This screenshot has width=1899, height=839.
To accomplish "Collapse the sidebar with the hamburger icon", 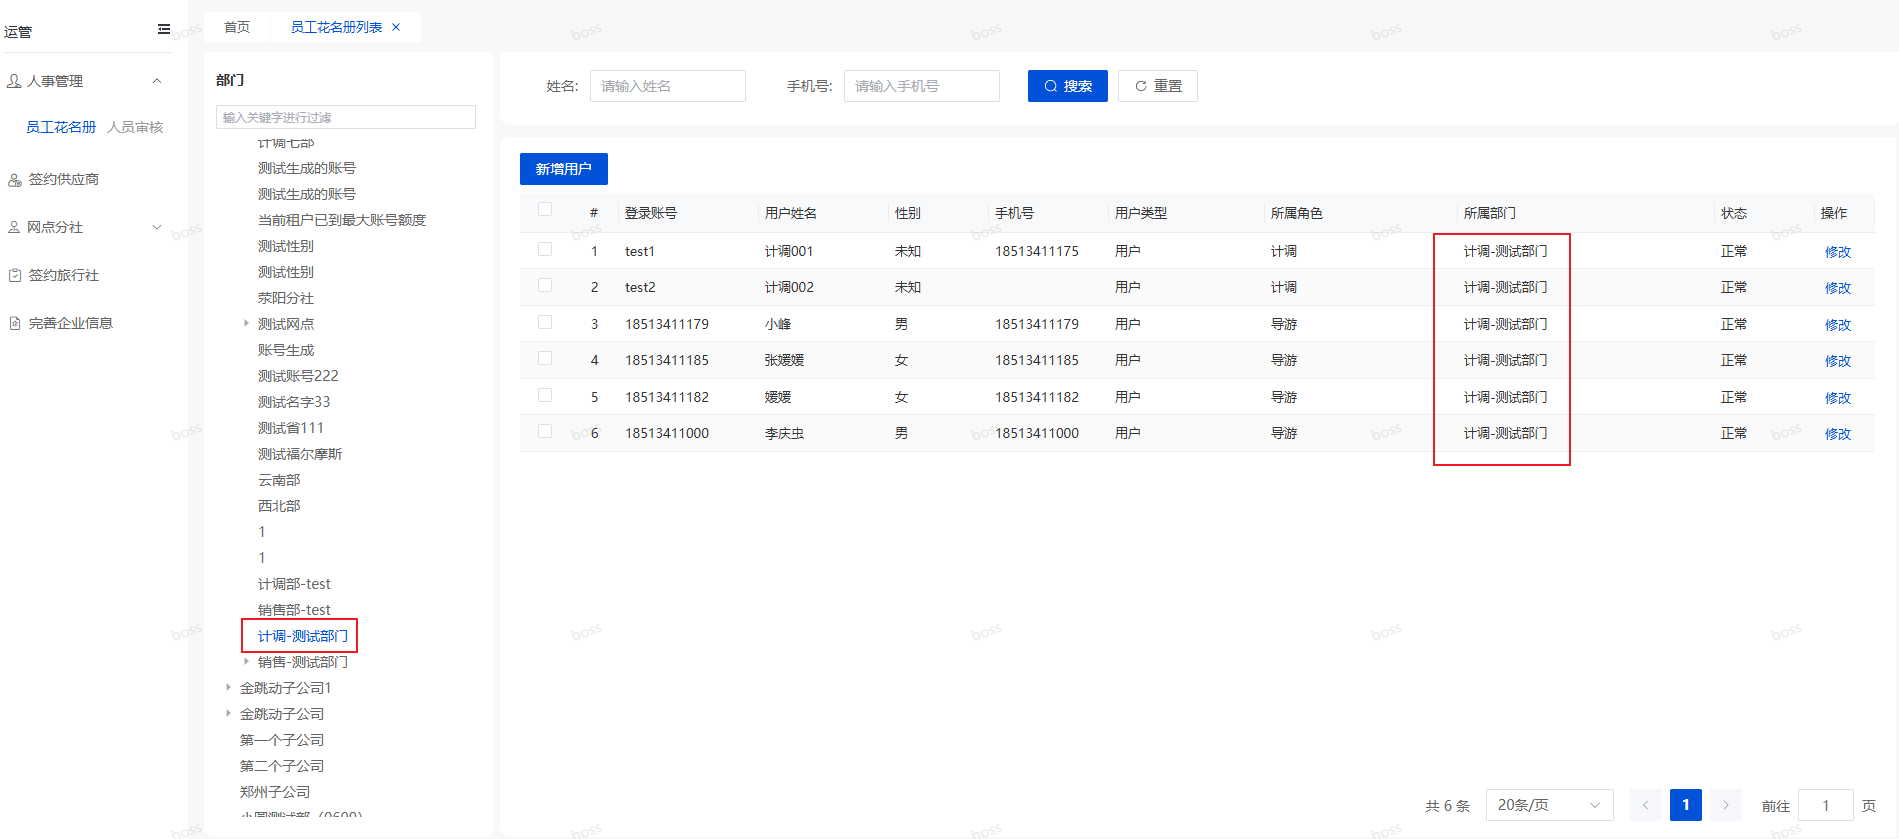I will tap(164, 30).
